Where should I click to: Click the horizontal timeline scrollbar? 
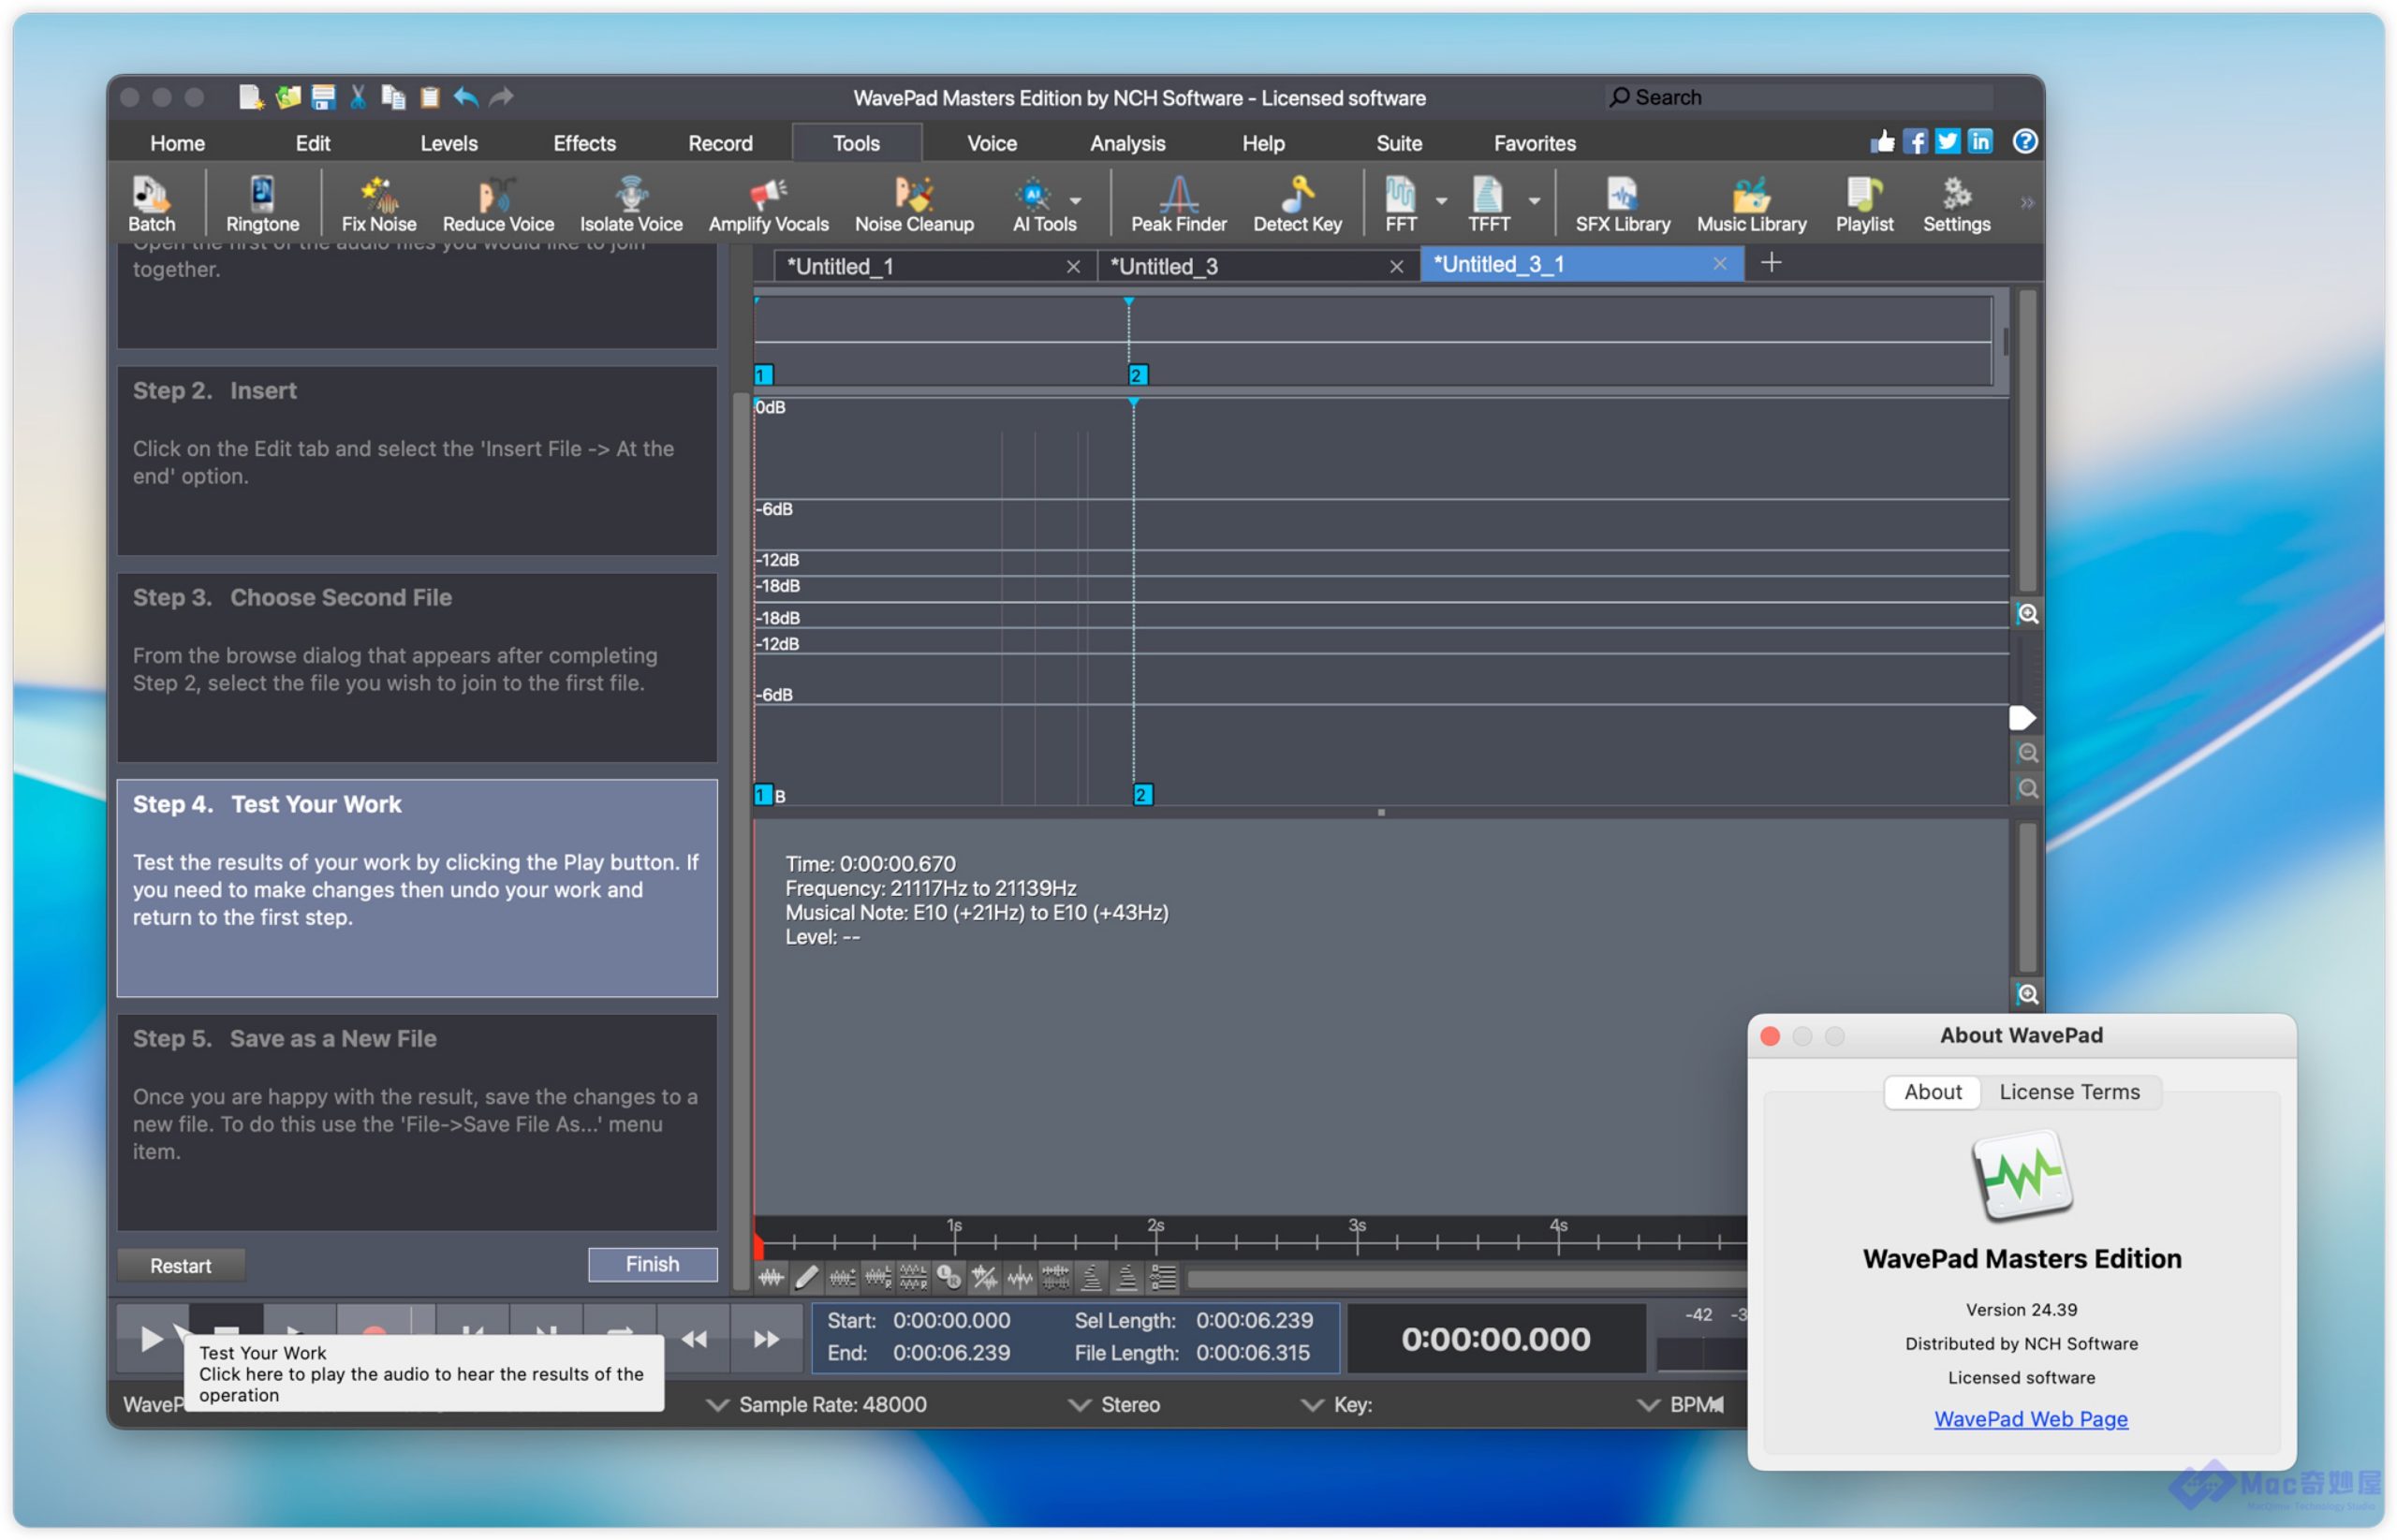pyautogui.click(x=1466, y=1278)
